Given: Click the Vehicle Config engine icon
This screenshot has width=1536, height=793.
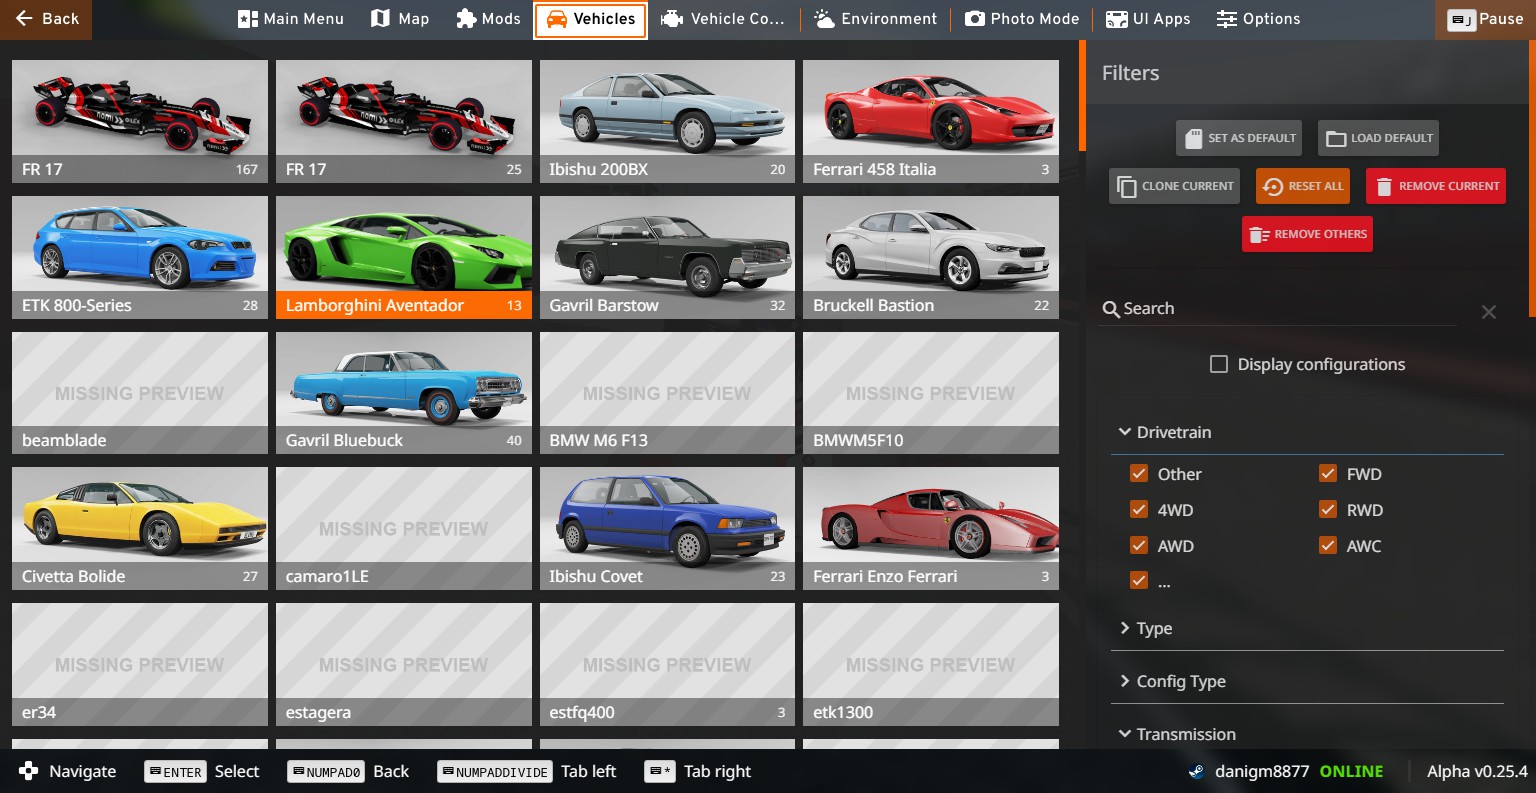Looking at the screenshot, I should pos(672,19).
